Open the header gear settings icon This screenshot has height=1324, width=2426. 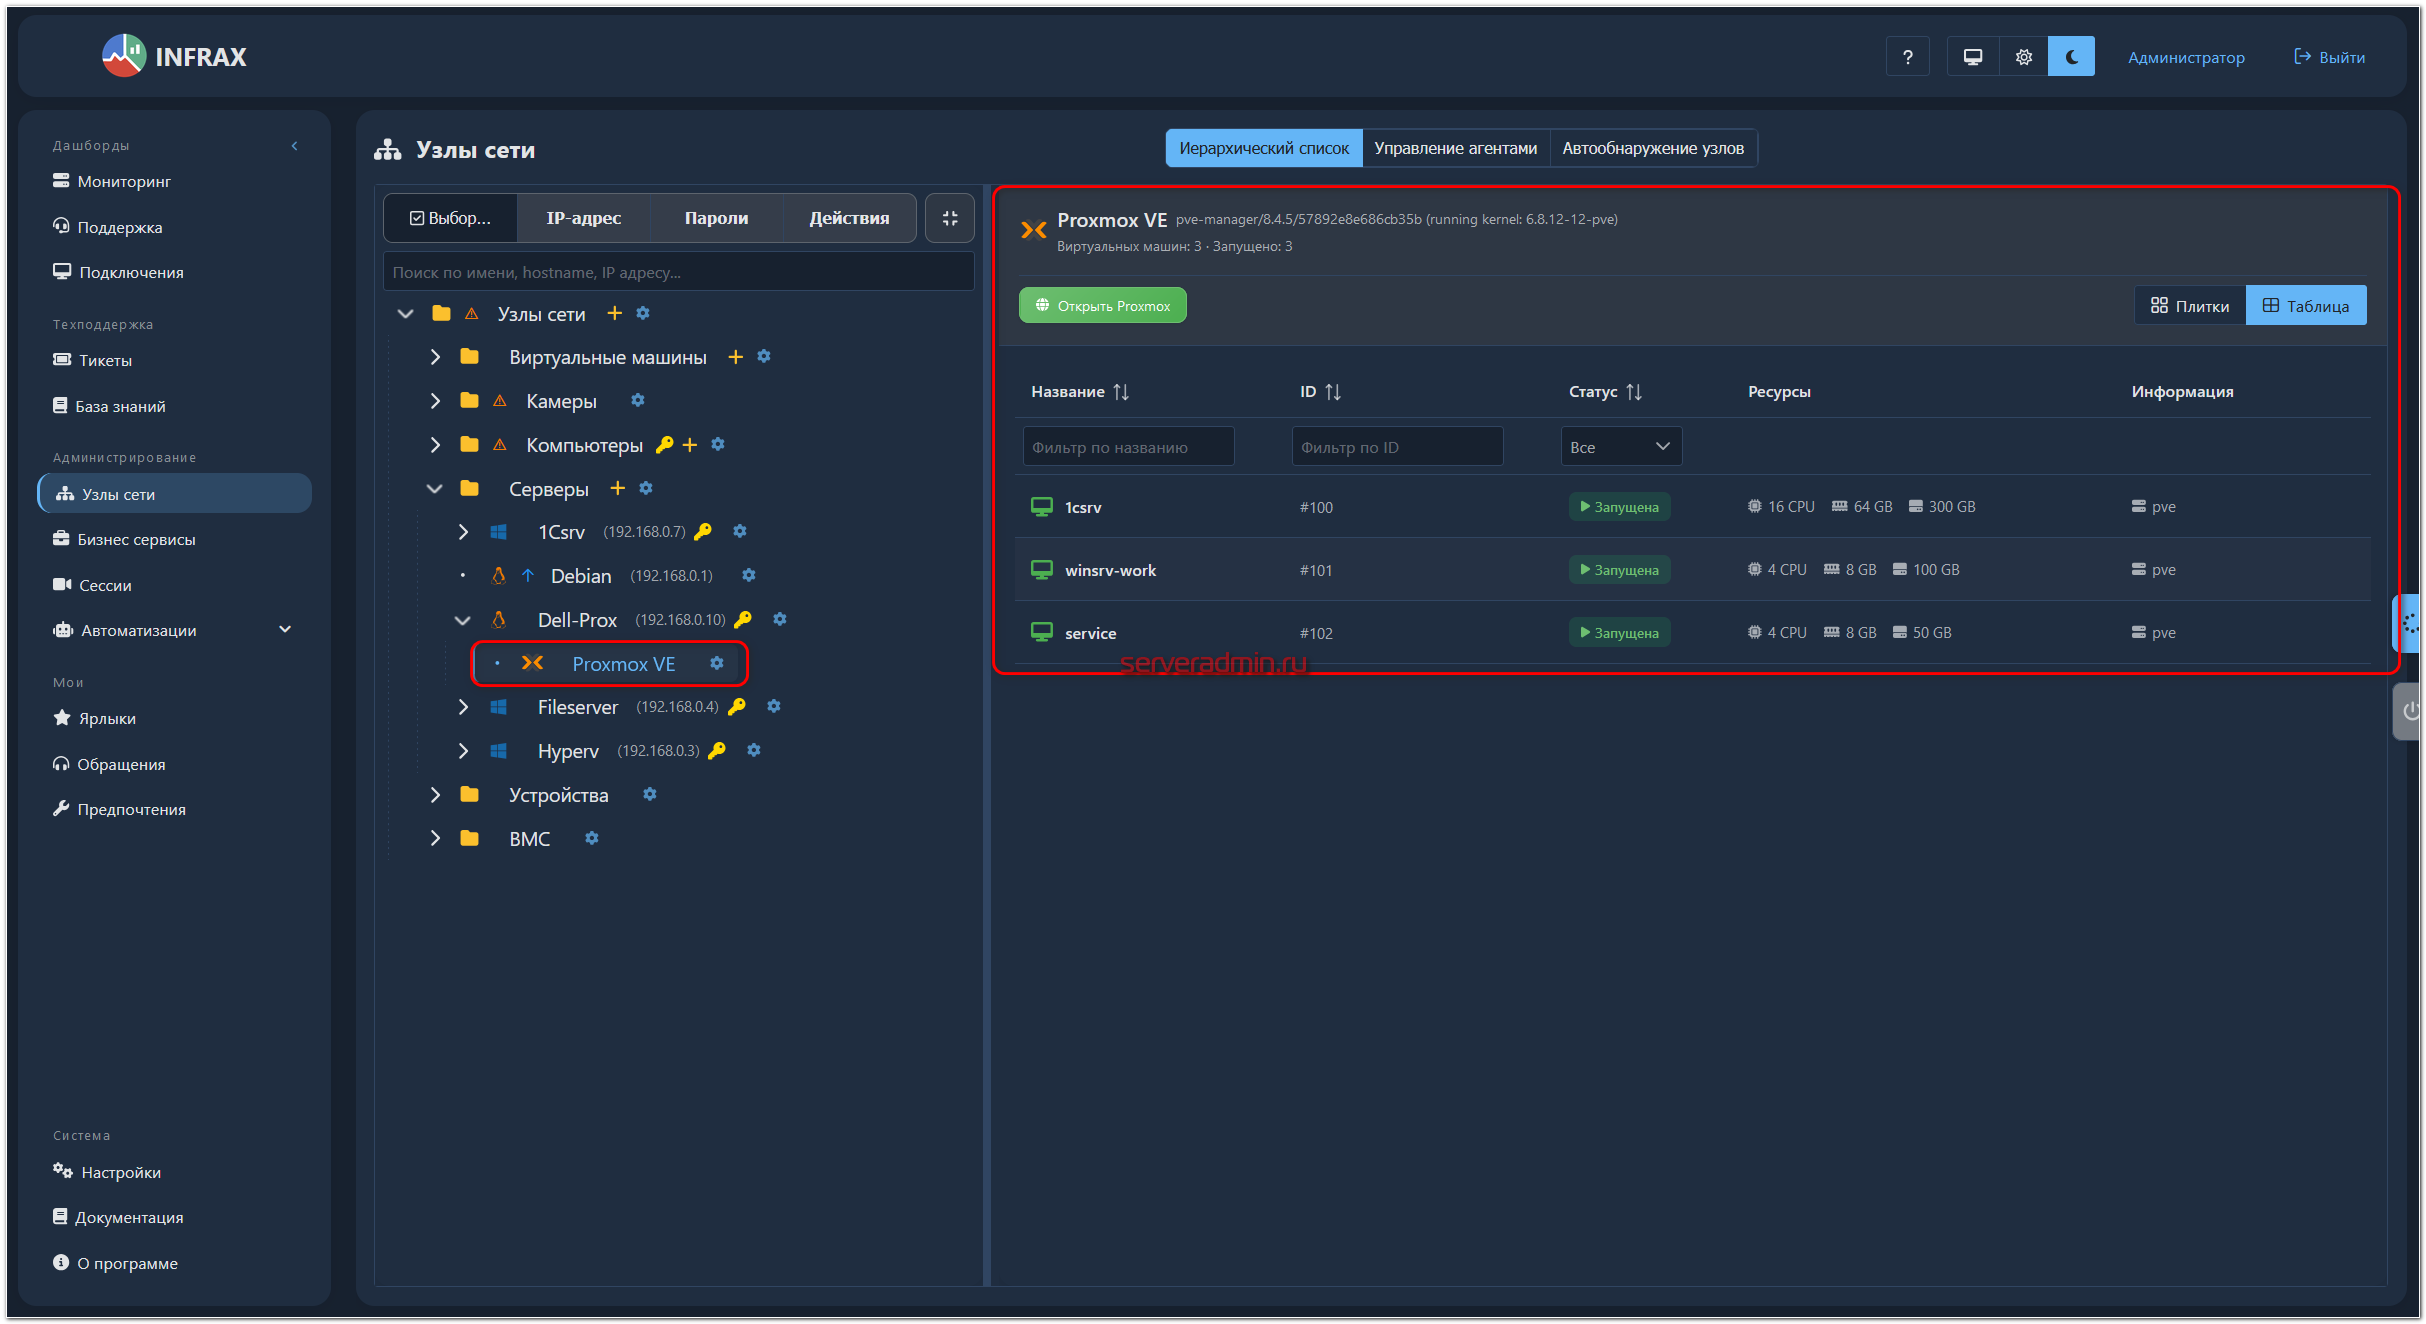click(x=2023, y=57)
